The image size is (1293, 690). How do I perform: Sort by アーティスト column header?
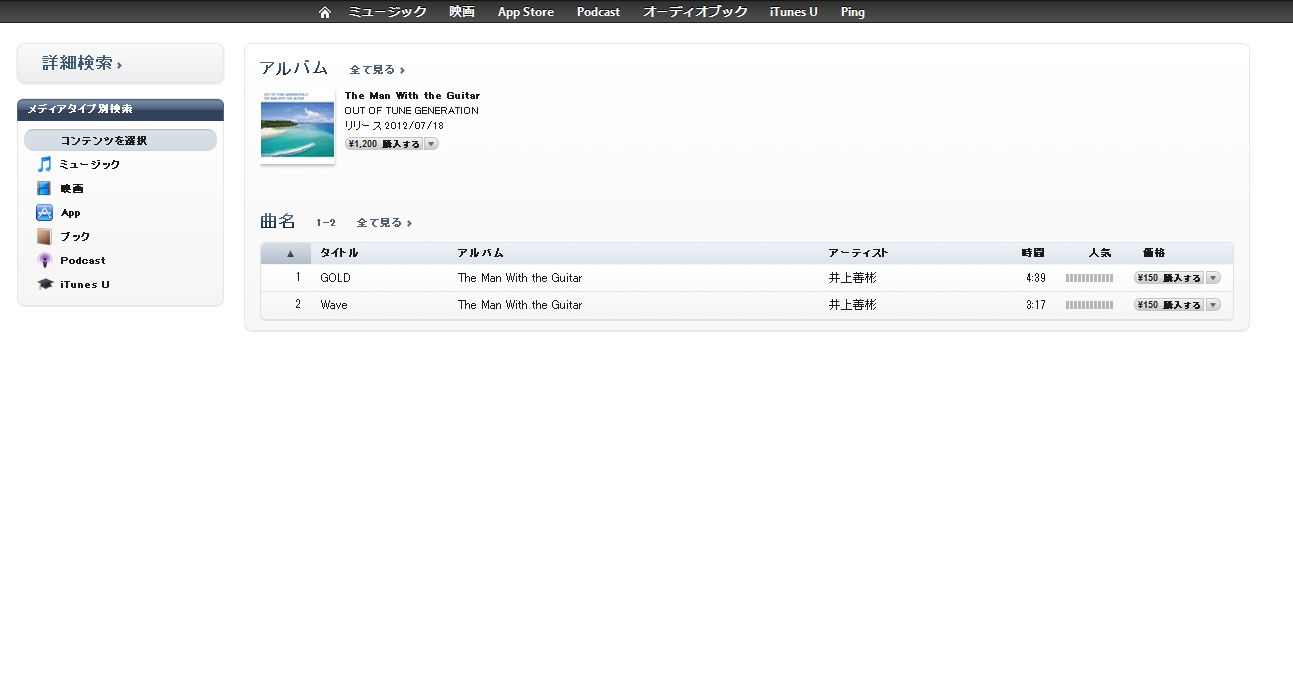point(858,253)
